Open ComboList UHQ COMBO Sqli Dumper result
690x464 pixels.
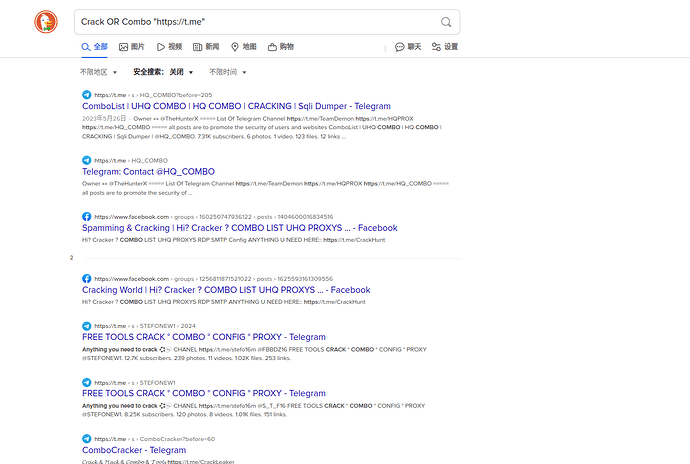tap(236, 106)
